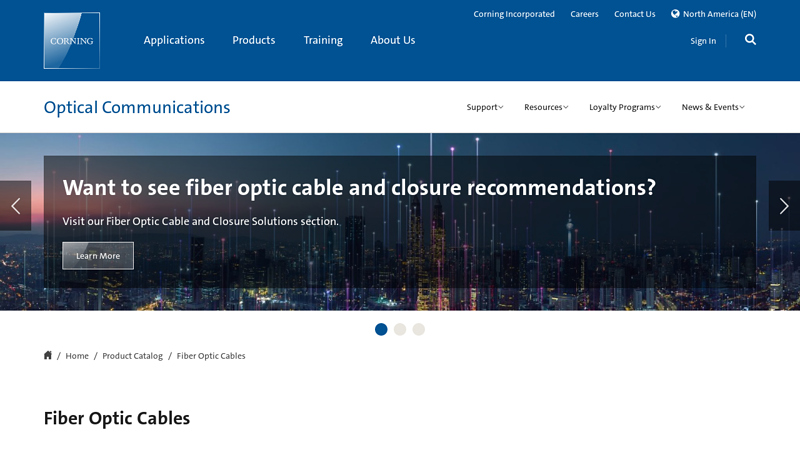Open the search magnifier icon
Image resolution: width=800 pixels, height=450 pixels.
tap(750, 40)
